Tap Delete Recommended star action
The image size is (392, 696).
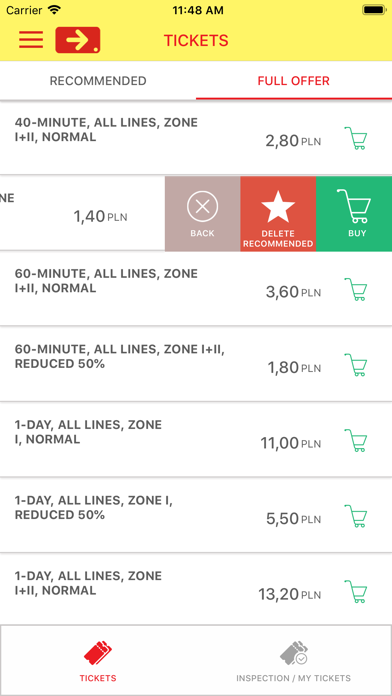click(278, 214)
